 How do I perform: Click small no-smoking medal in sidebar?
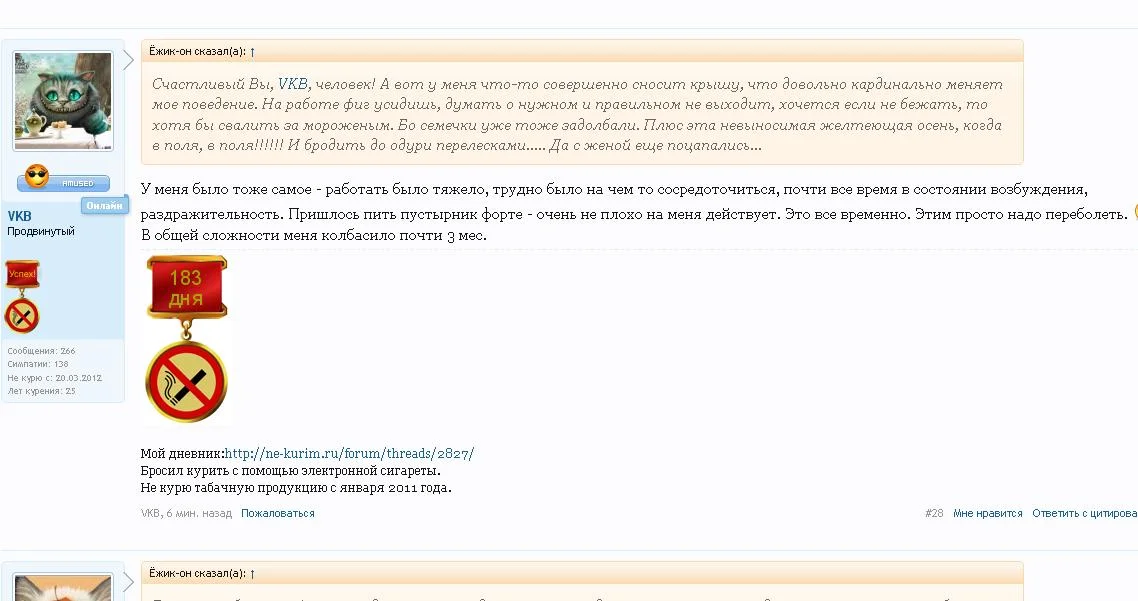tap(22, 316)
